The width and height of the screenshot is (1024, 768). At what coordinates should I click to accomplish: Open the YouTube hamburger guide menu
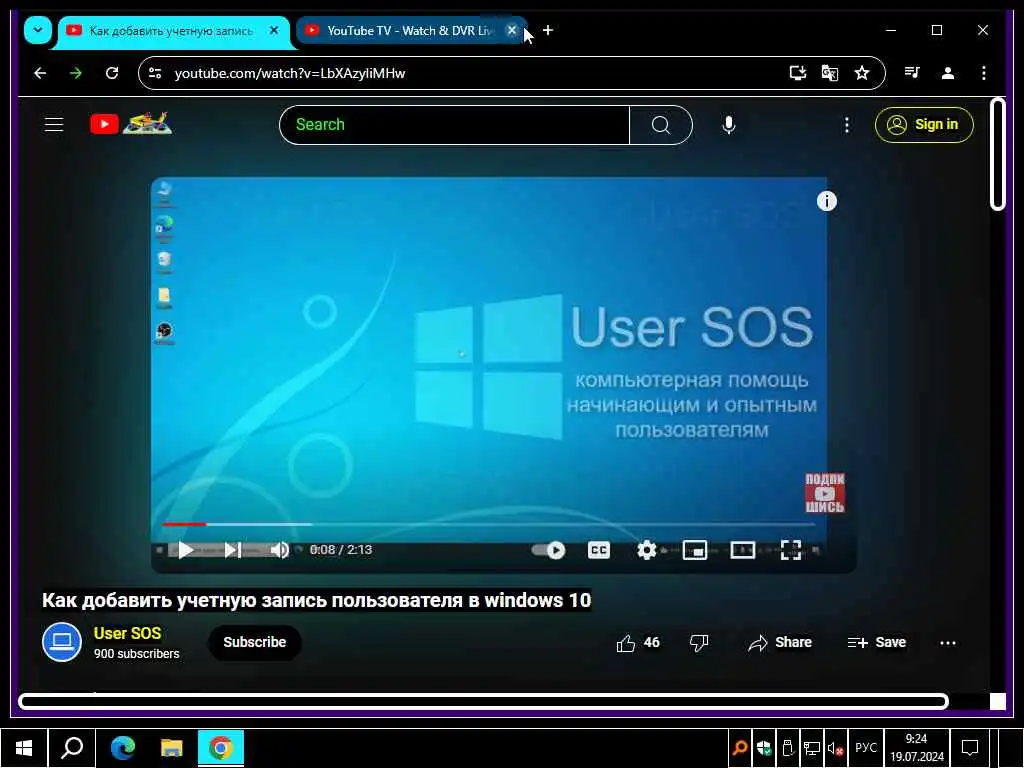tap(54, 124)
